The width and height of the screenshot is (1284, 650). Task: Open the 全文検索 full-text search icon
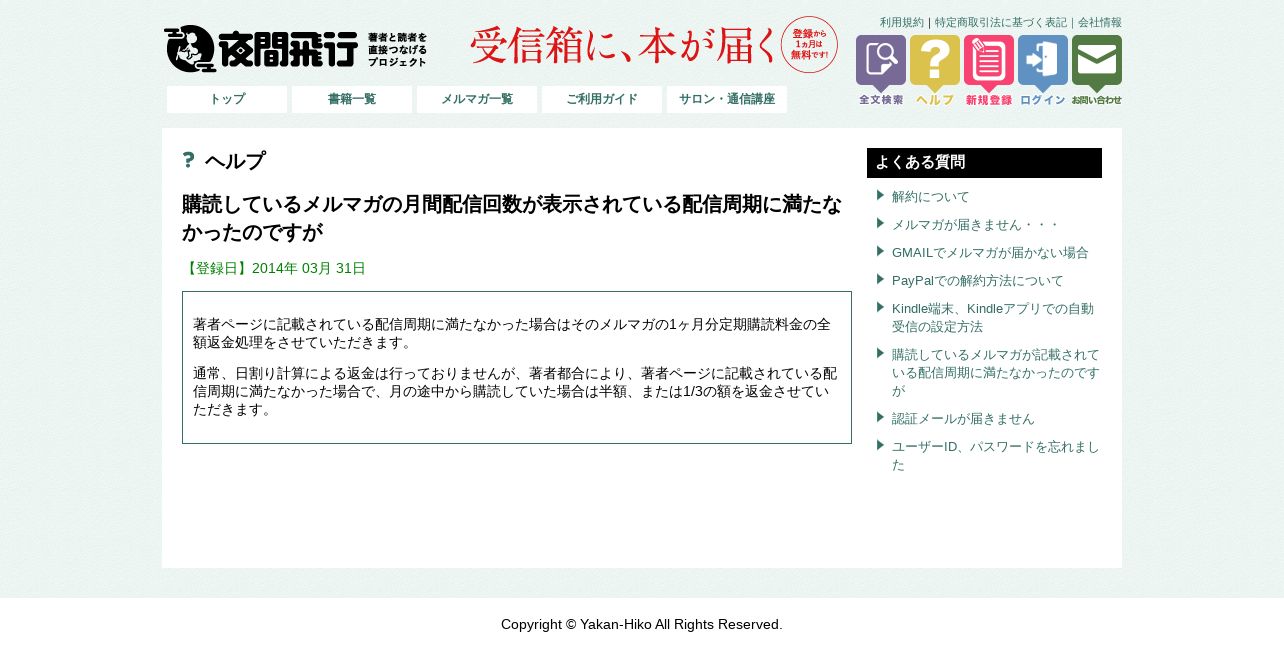(881, 70)
